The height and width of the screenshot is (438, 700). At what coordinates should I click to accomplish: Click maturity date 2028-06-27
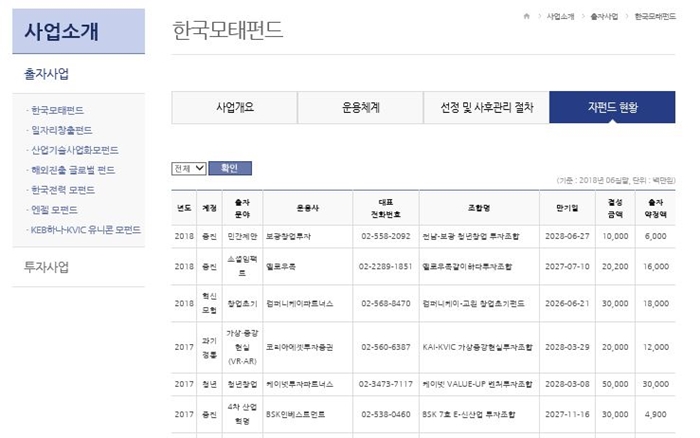tap(567, 236)
